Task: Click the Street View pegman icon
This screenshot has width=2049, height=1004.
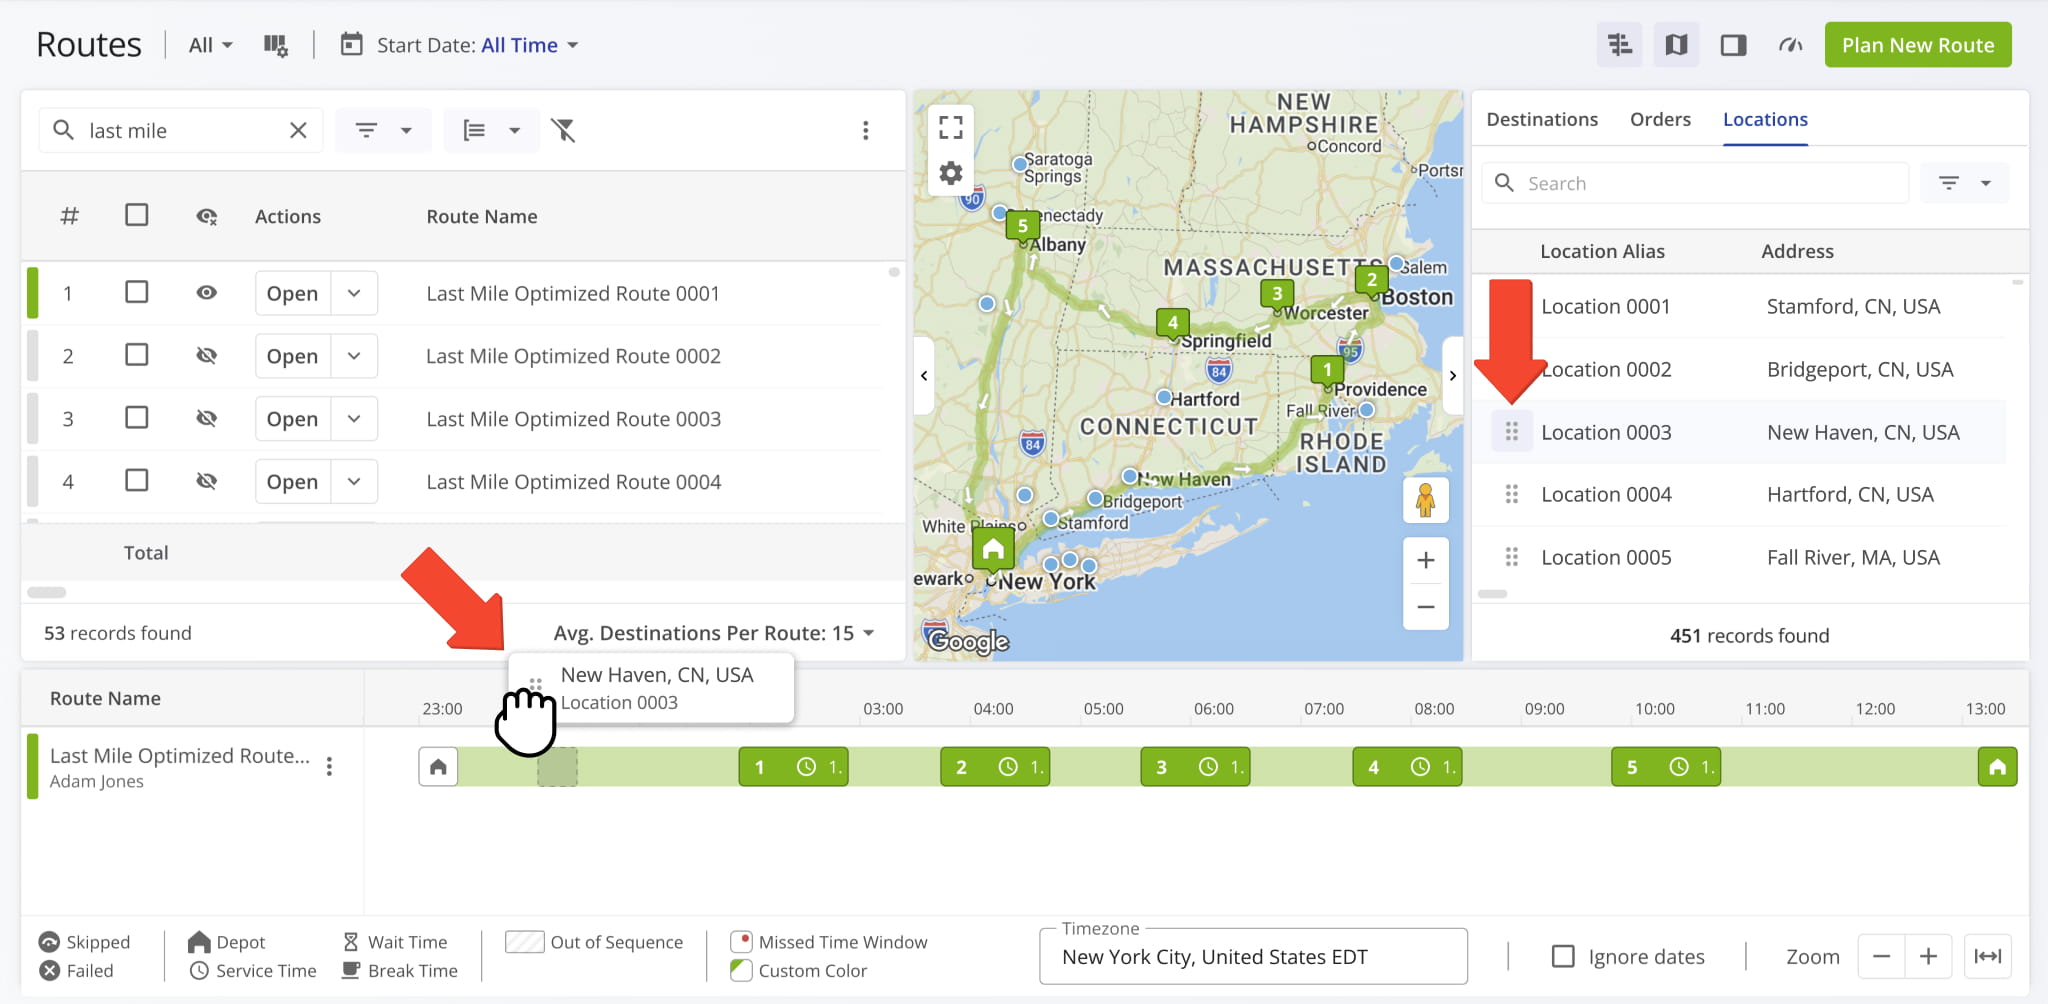Action: point(1426,499)
